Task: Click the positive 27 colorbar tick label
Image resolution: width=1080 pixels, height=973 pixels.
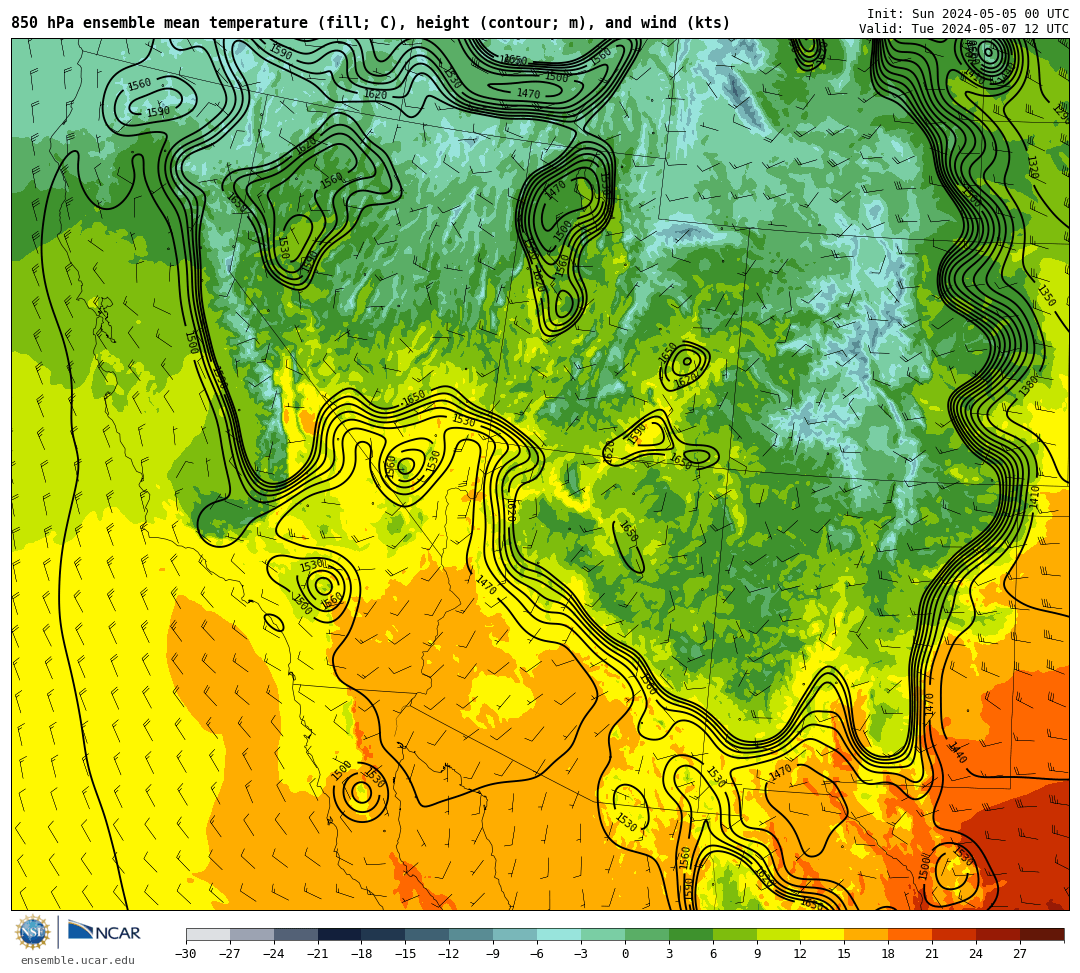Action: point(1021,954)
